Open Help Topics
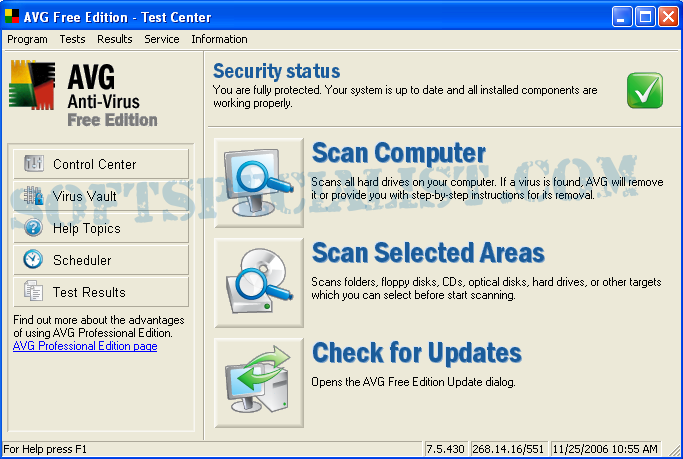 [x=101, y=228]
